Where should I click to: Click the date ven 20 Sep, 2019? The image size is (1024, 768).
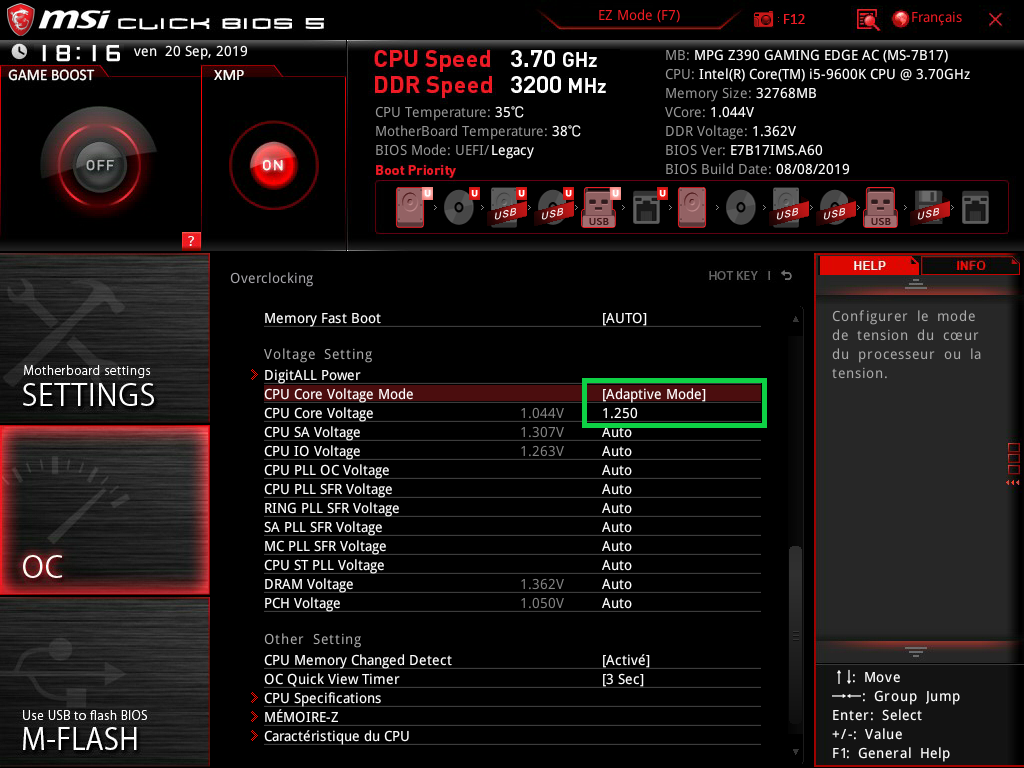tap(191, 51)
